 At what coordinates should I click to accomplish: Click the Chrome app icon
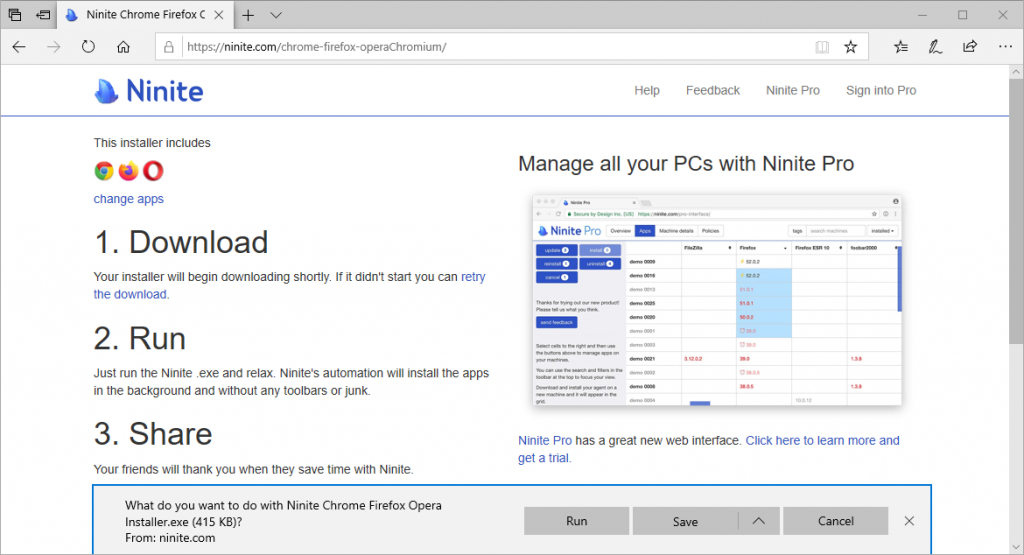coord(103,171)
